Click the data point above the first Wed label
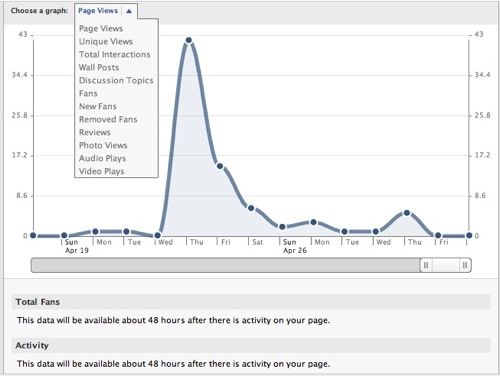500x376 pixels. (x=158, y=235)
